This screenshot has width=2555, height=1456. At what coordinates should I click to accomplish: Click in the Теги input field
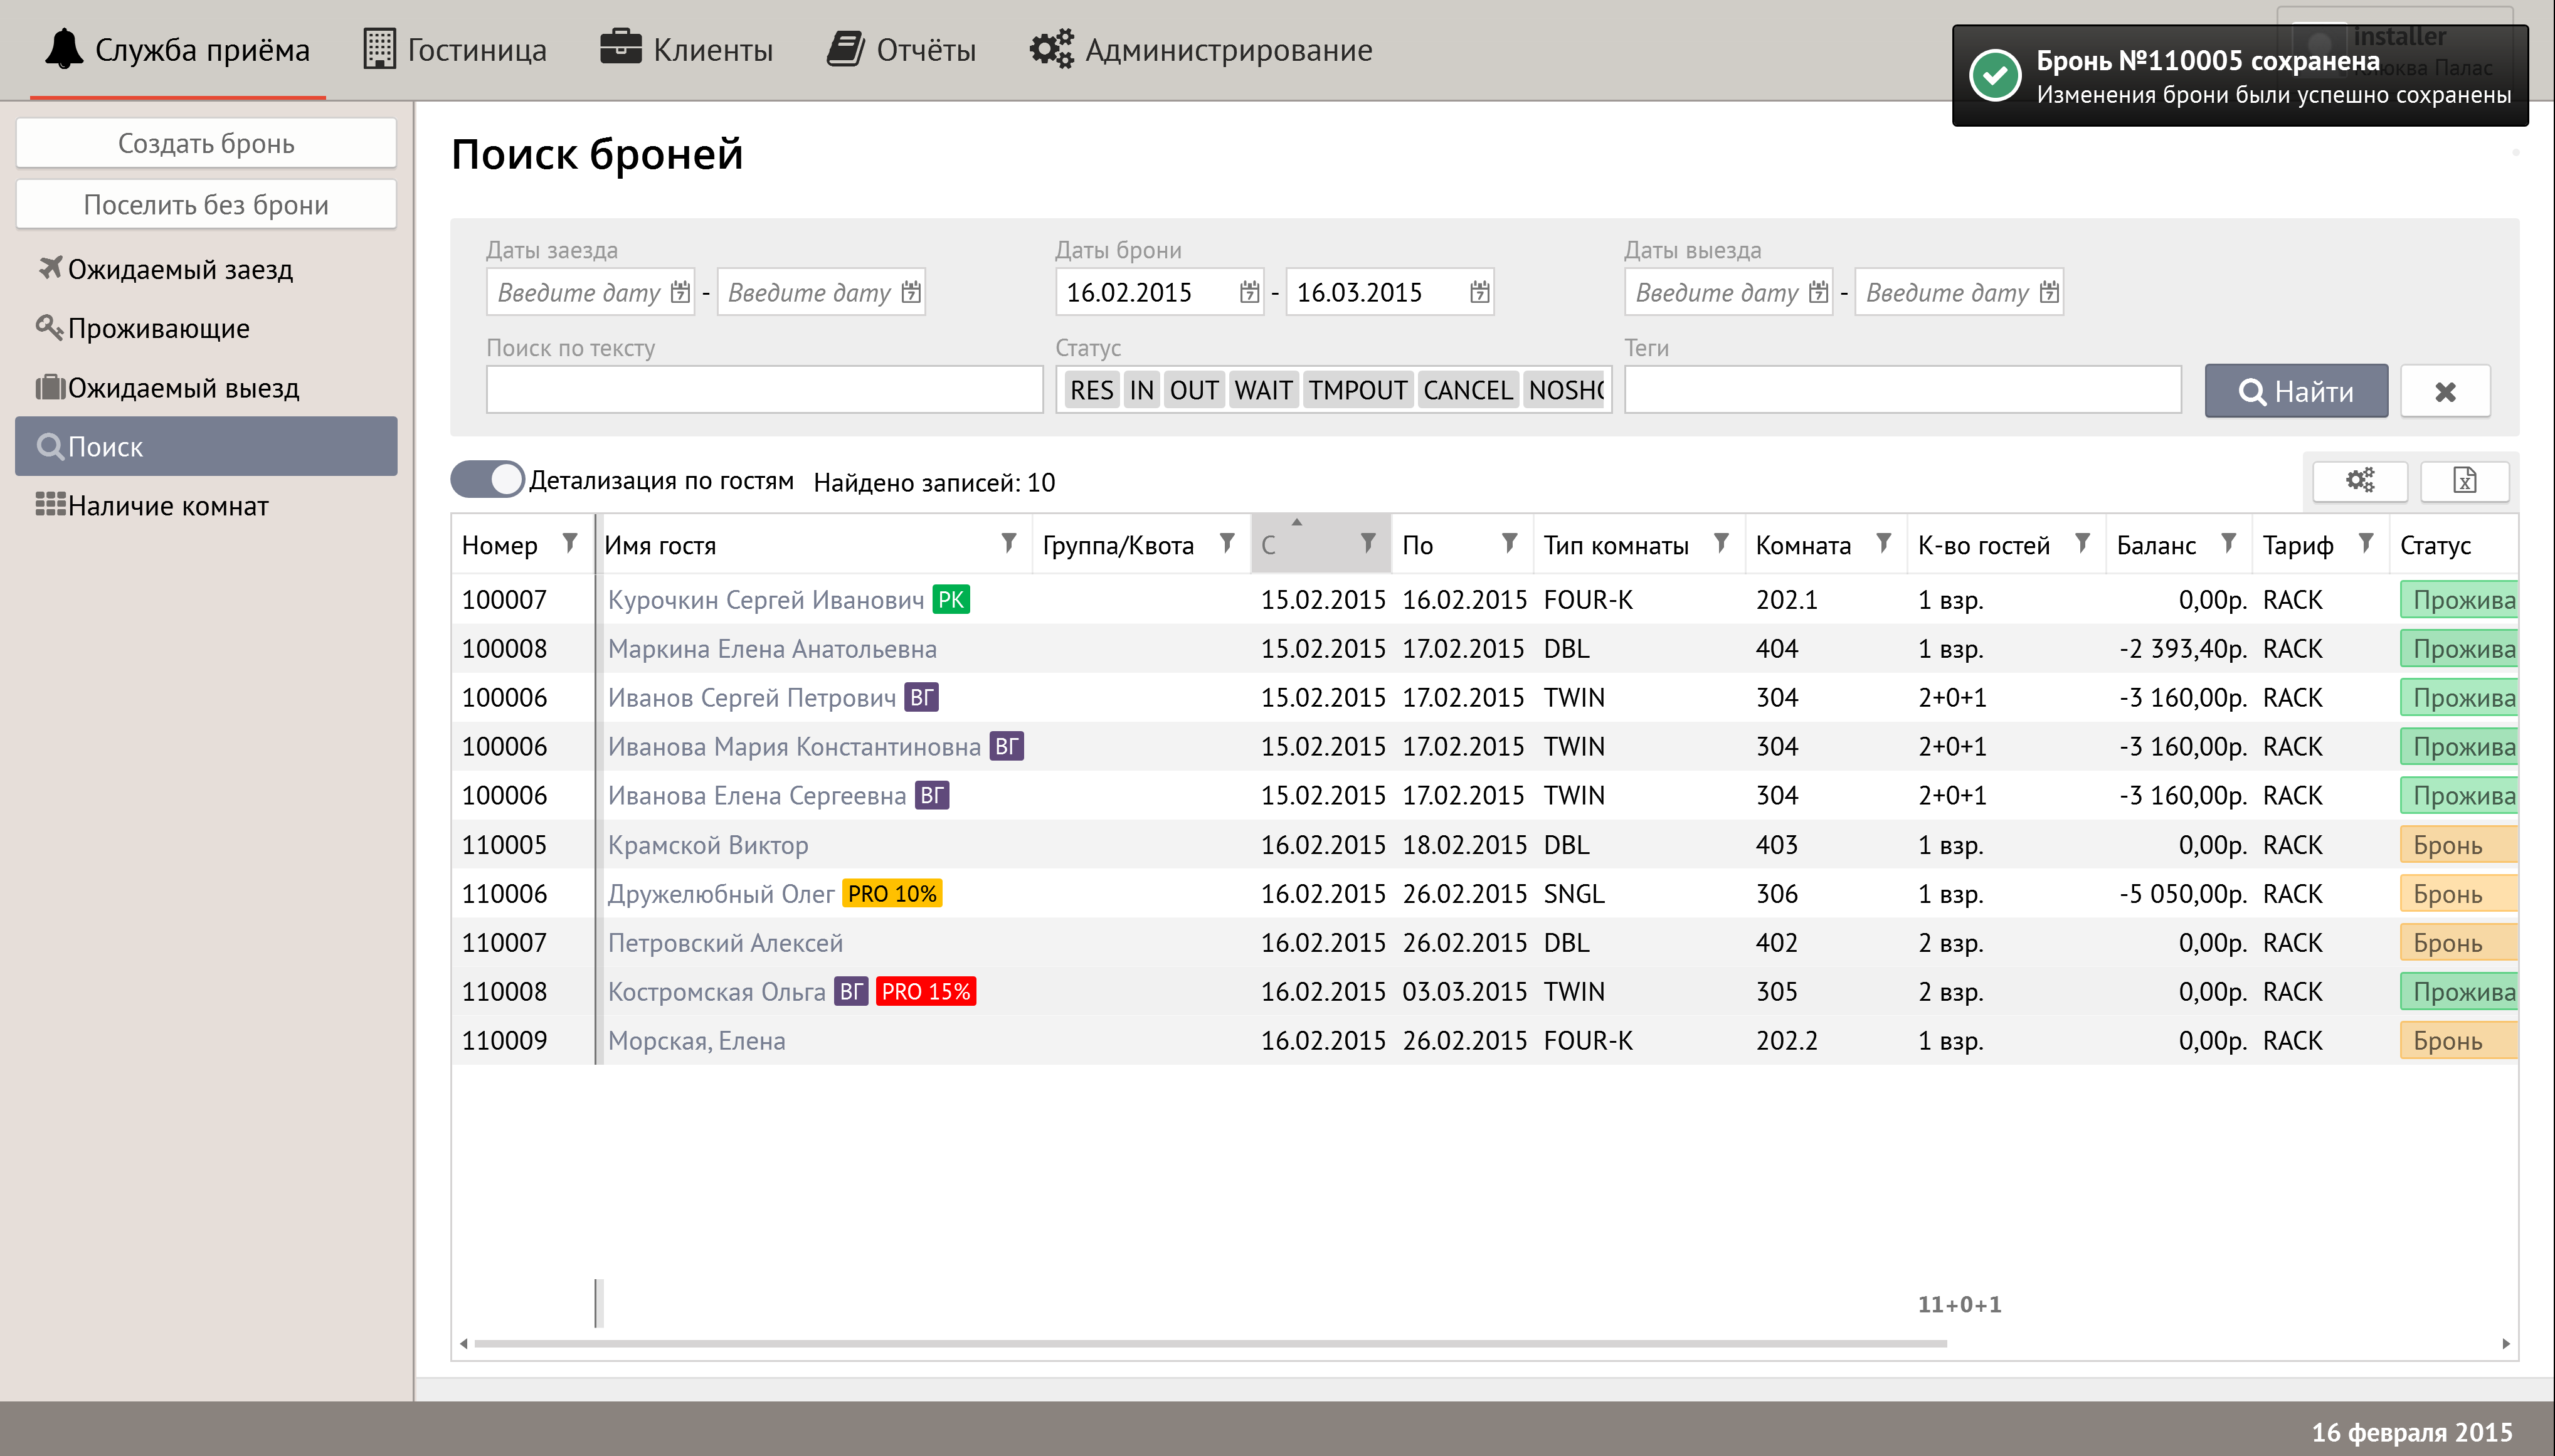pyautogui.click(x=1902, y=390)
